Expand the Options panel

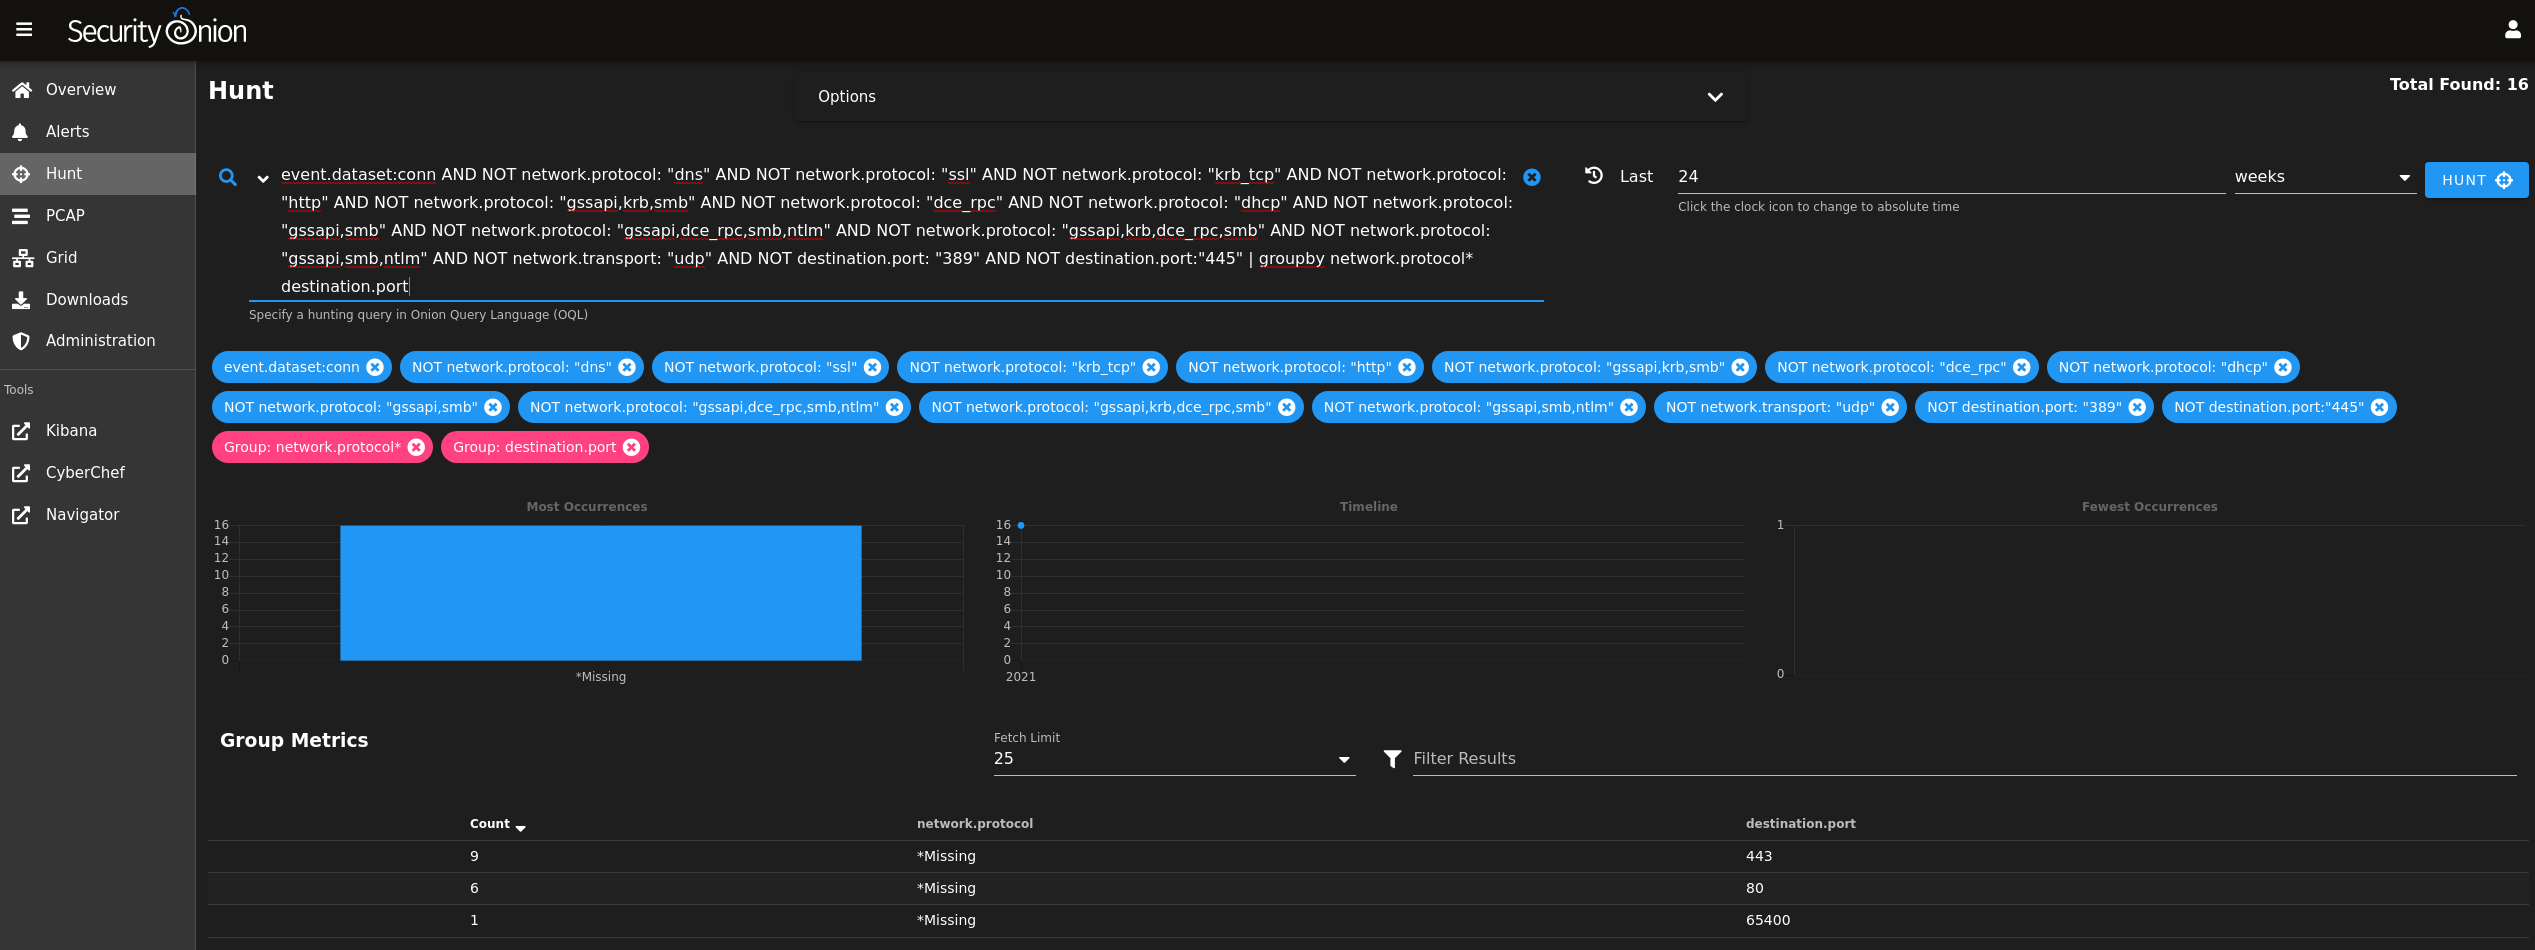coord(1270,96)
